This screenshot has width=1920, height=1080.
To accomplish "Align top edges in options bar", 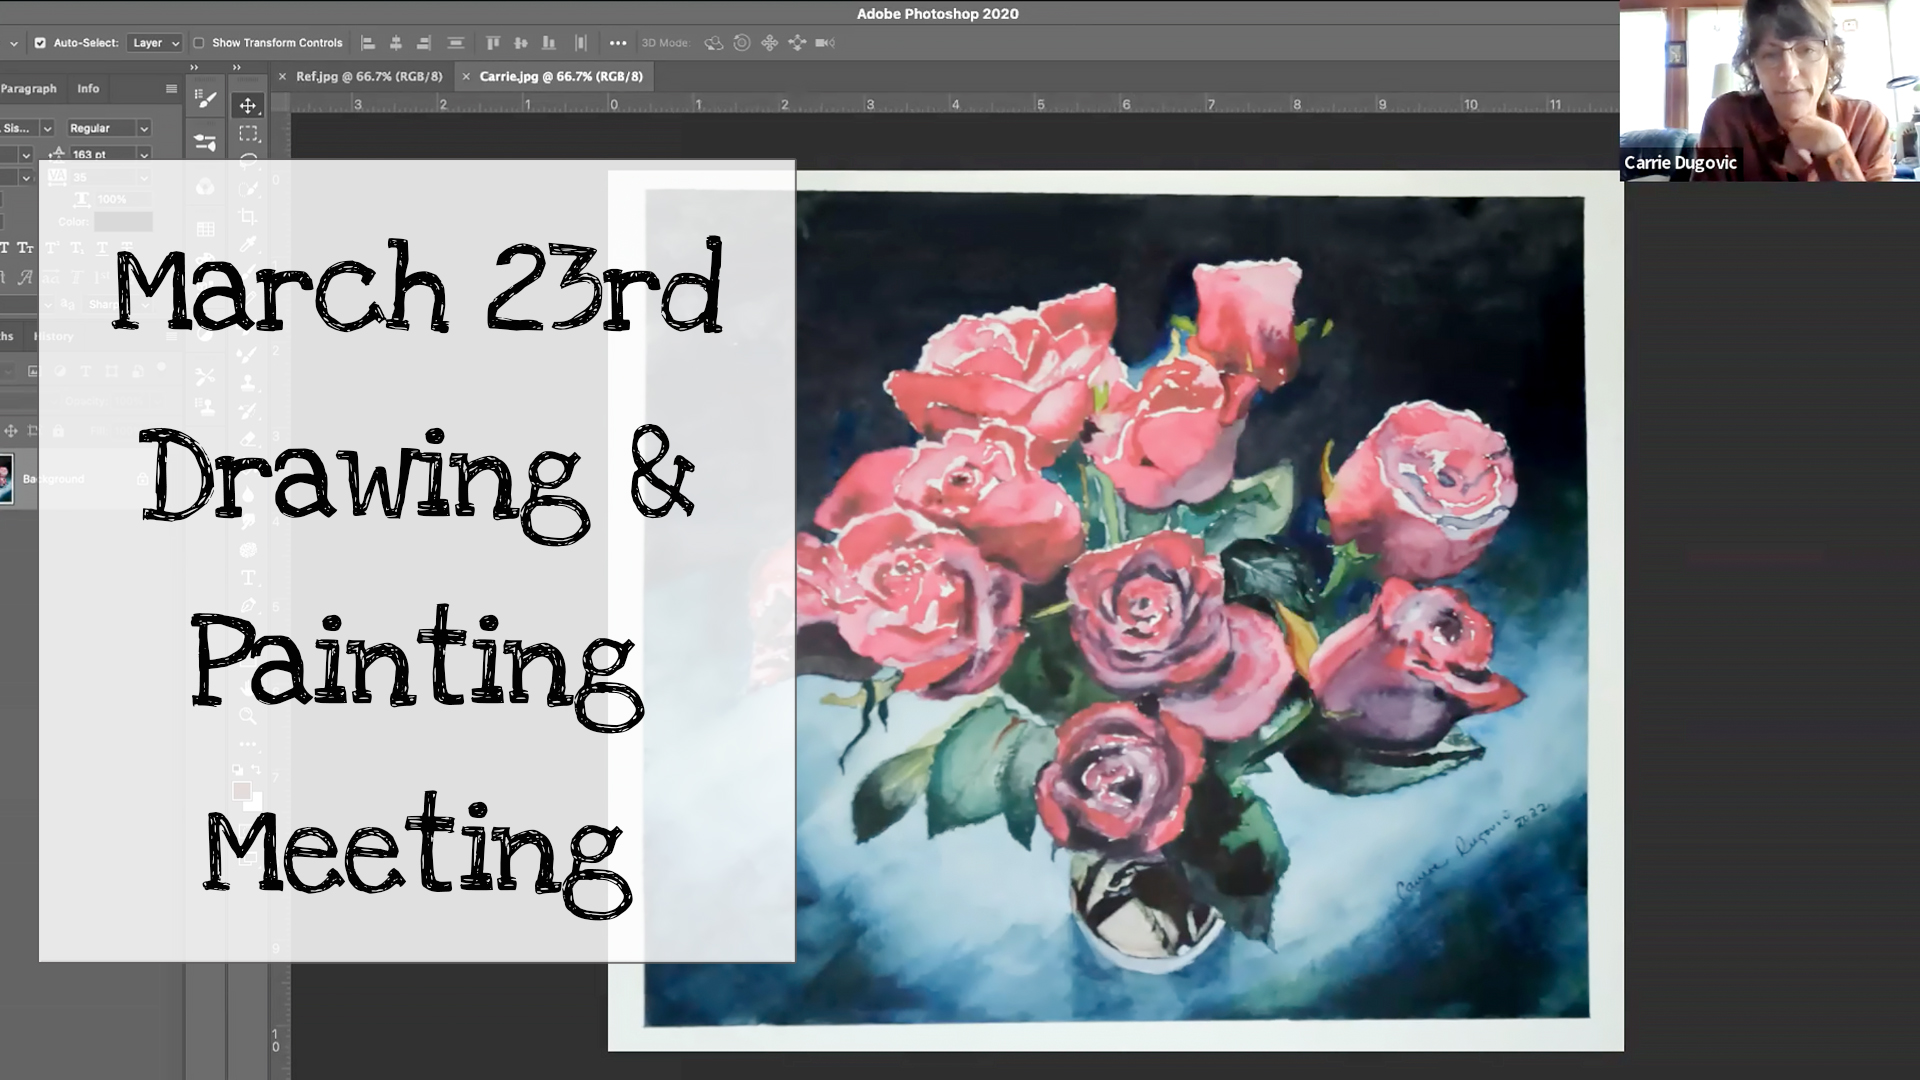I will coord(492,43).
